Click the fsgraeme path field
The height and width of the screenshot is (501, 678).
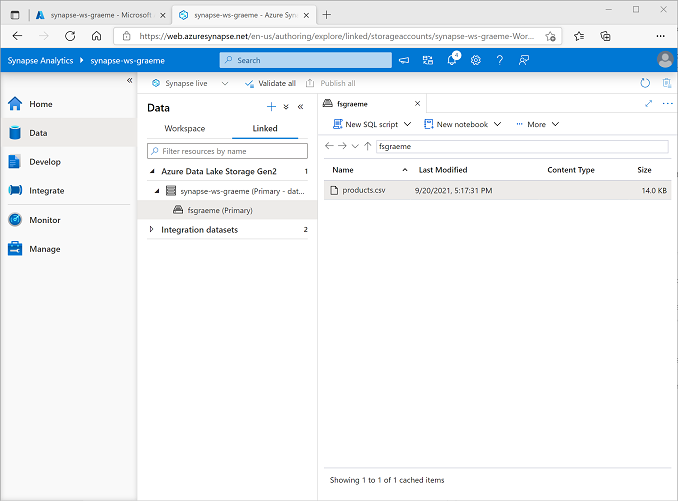(522, 146)
